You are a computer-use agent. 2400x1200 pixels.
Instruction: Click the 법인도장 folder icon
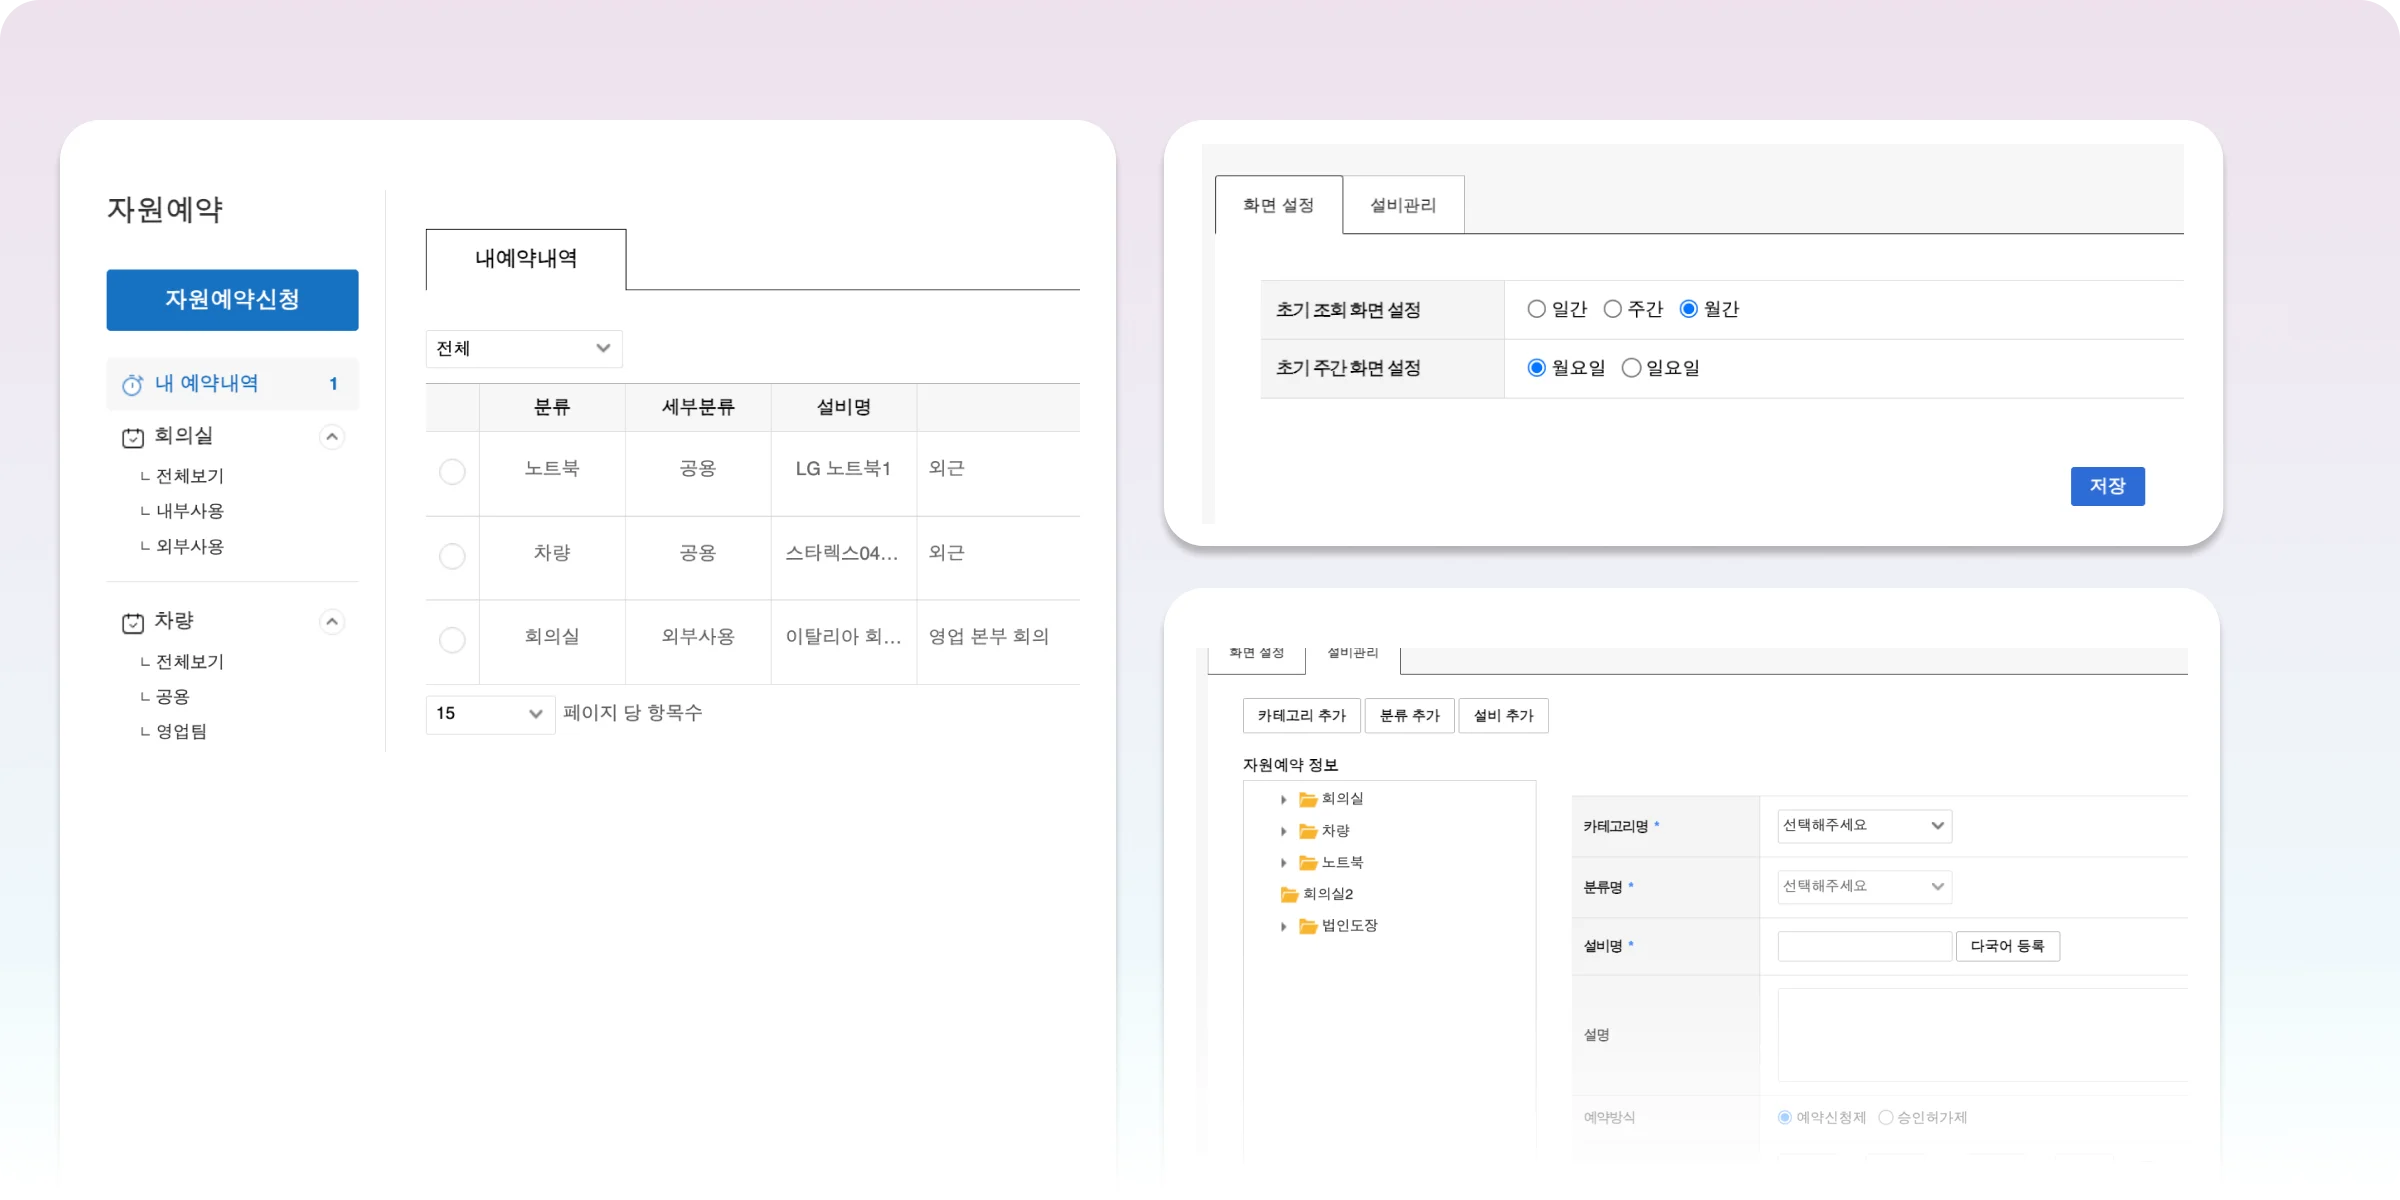pyautogui.click(x=1307, y=926)
